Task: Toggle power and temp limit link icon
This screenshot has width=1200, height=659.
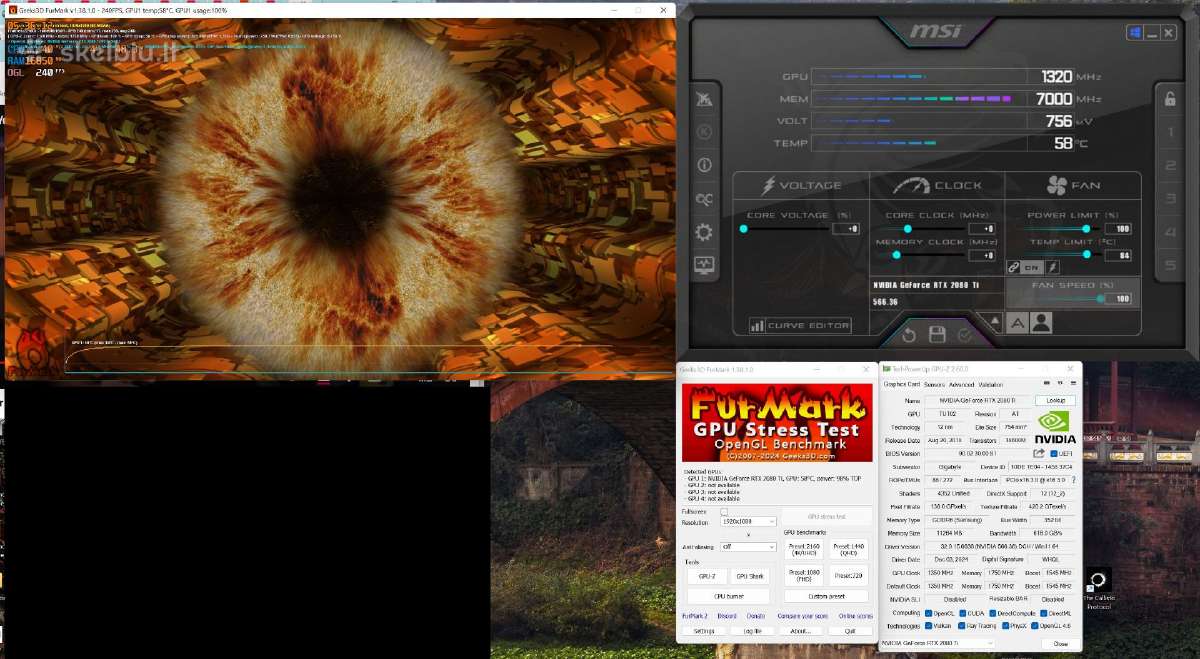Action: tap(1013, 267)
